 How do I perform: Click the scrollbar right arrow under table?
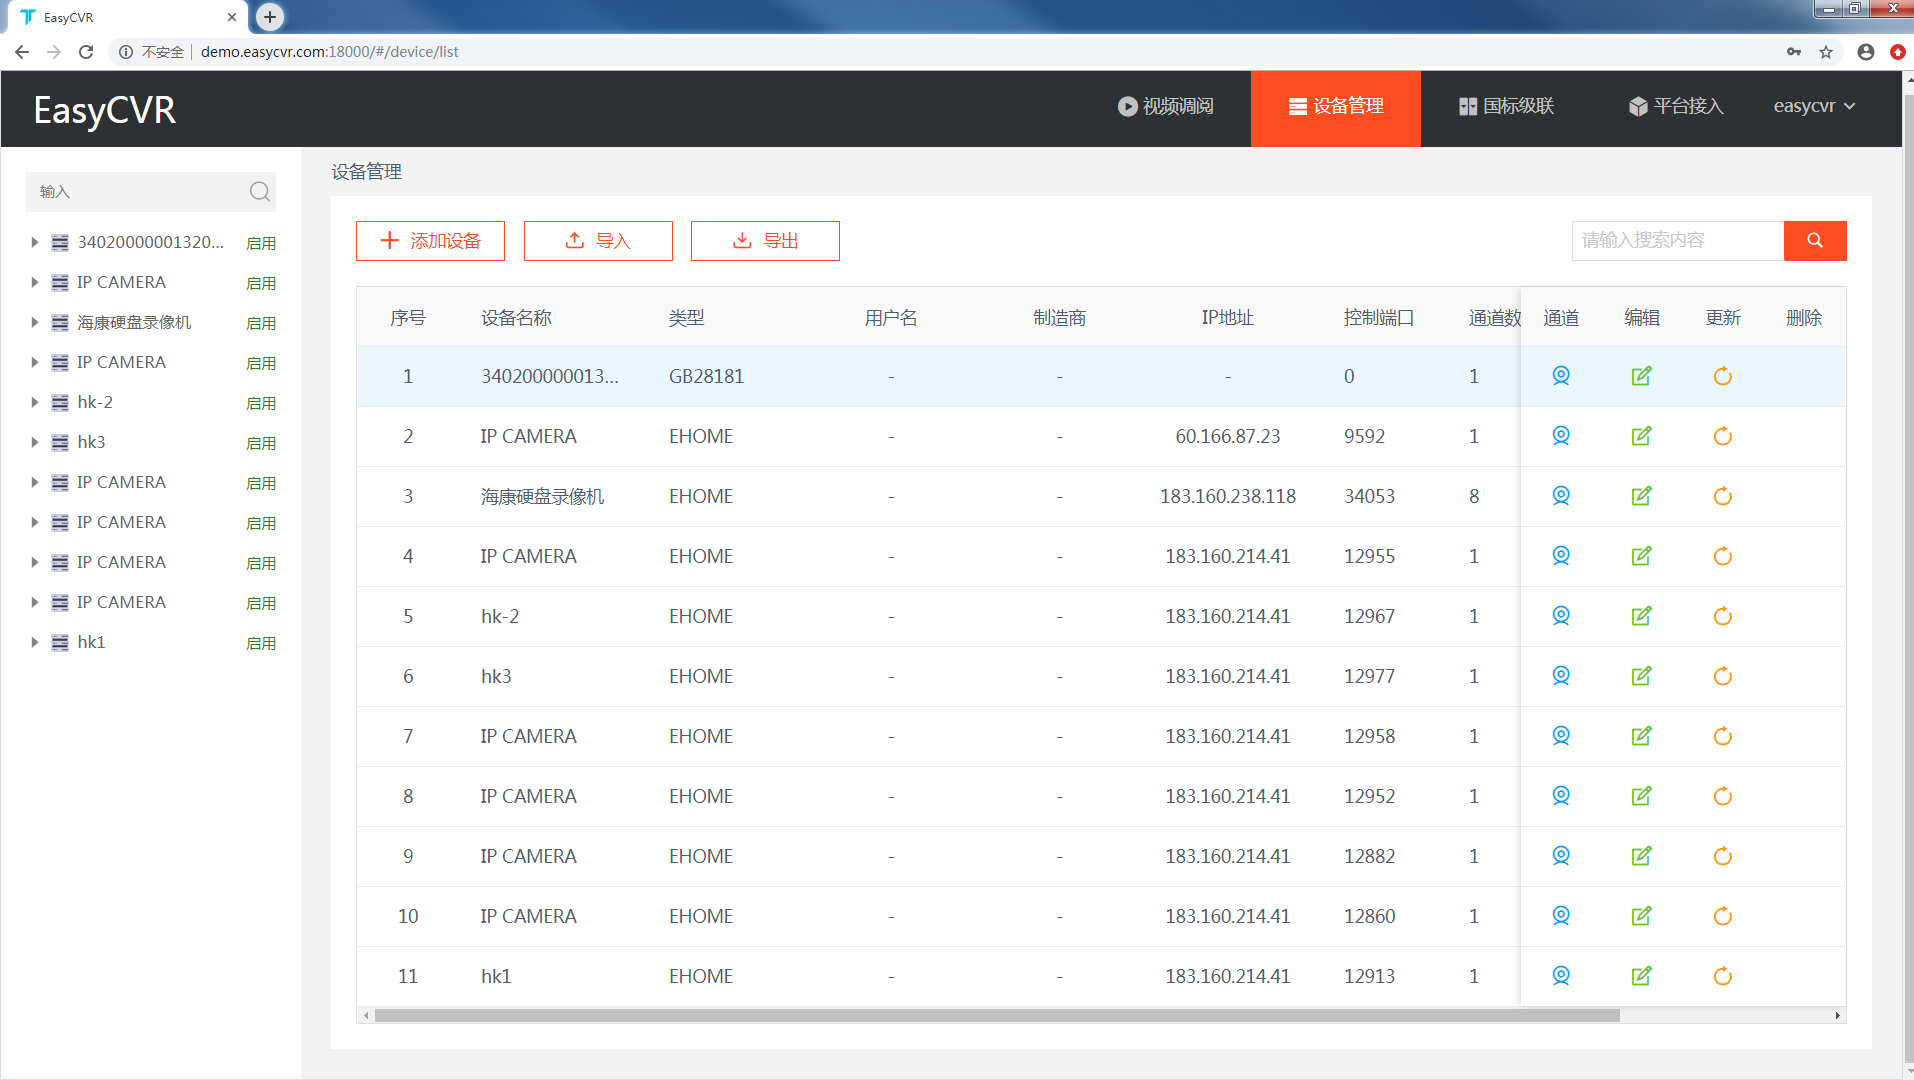1837,1015
